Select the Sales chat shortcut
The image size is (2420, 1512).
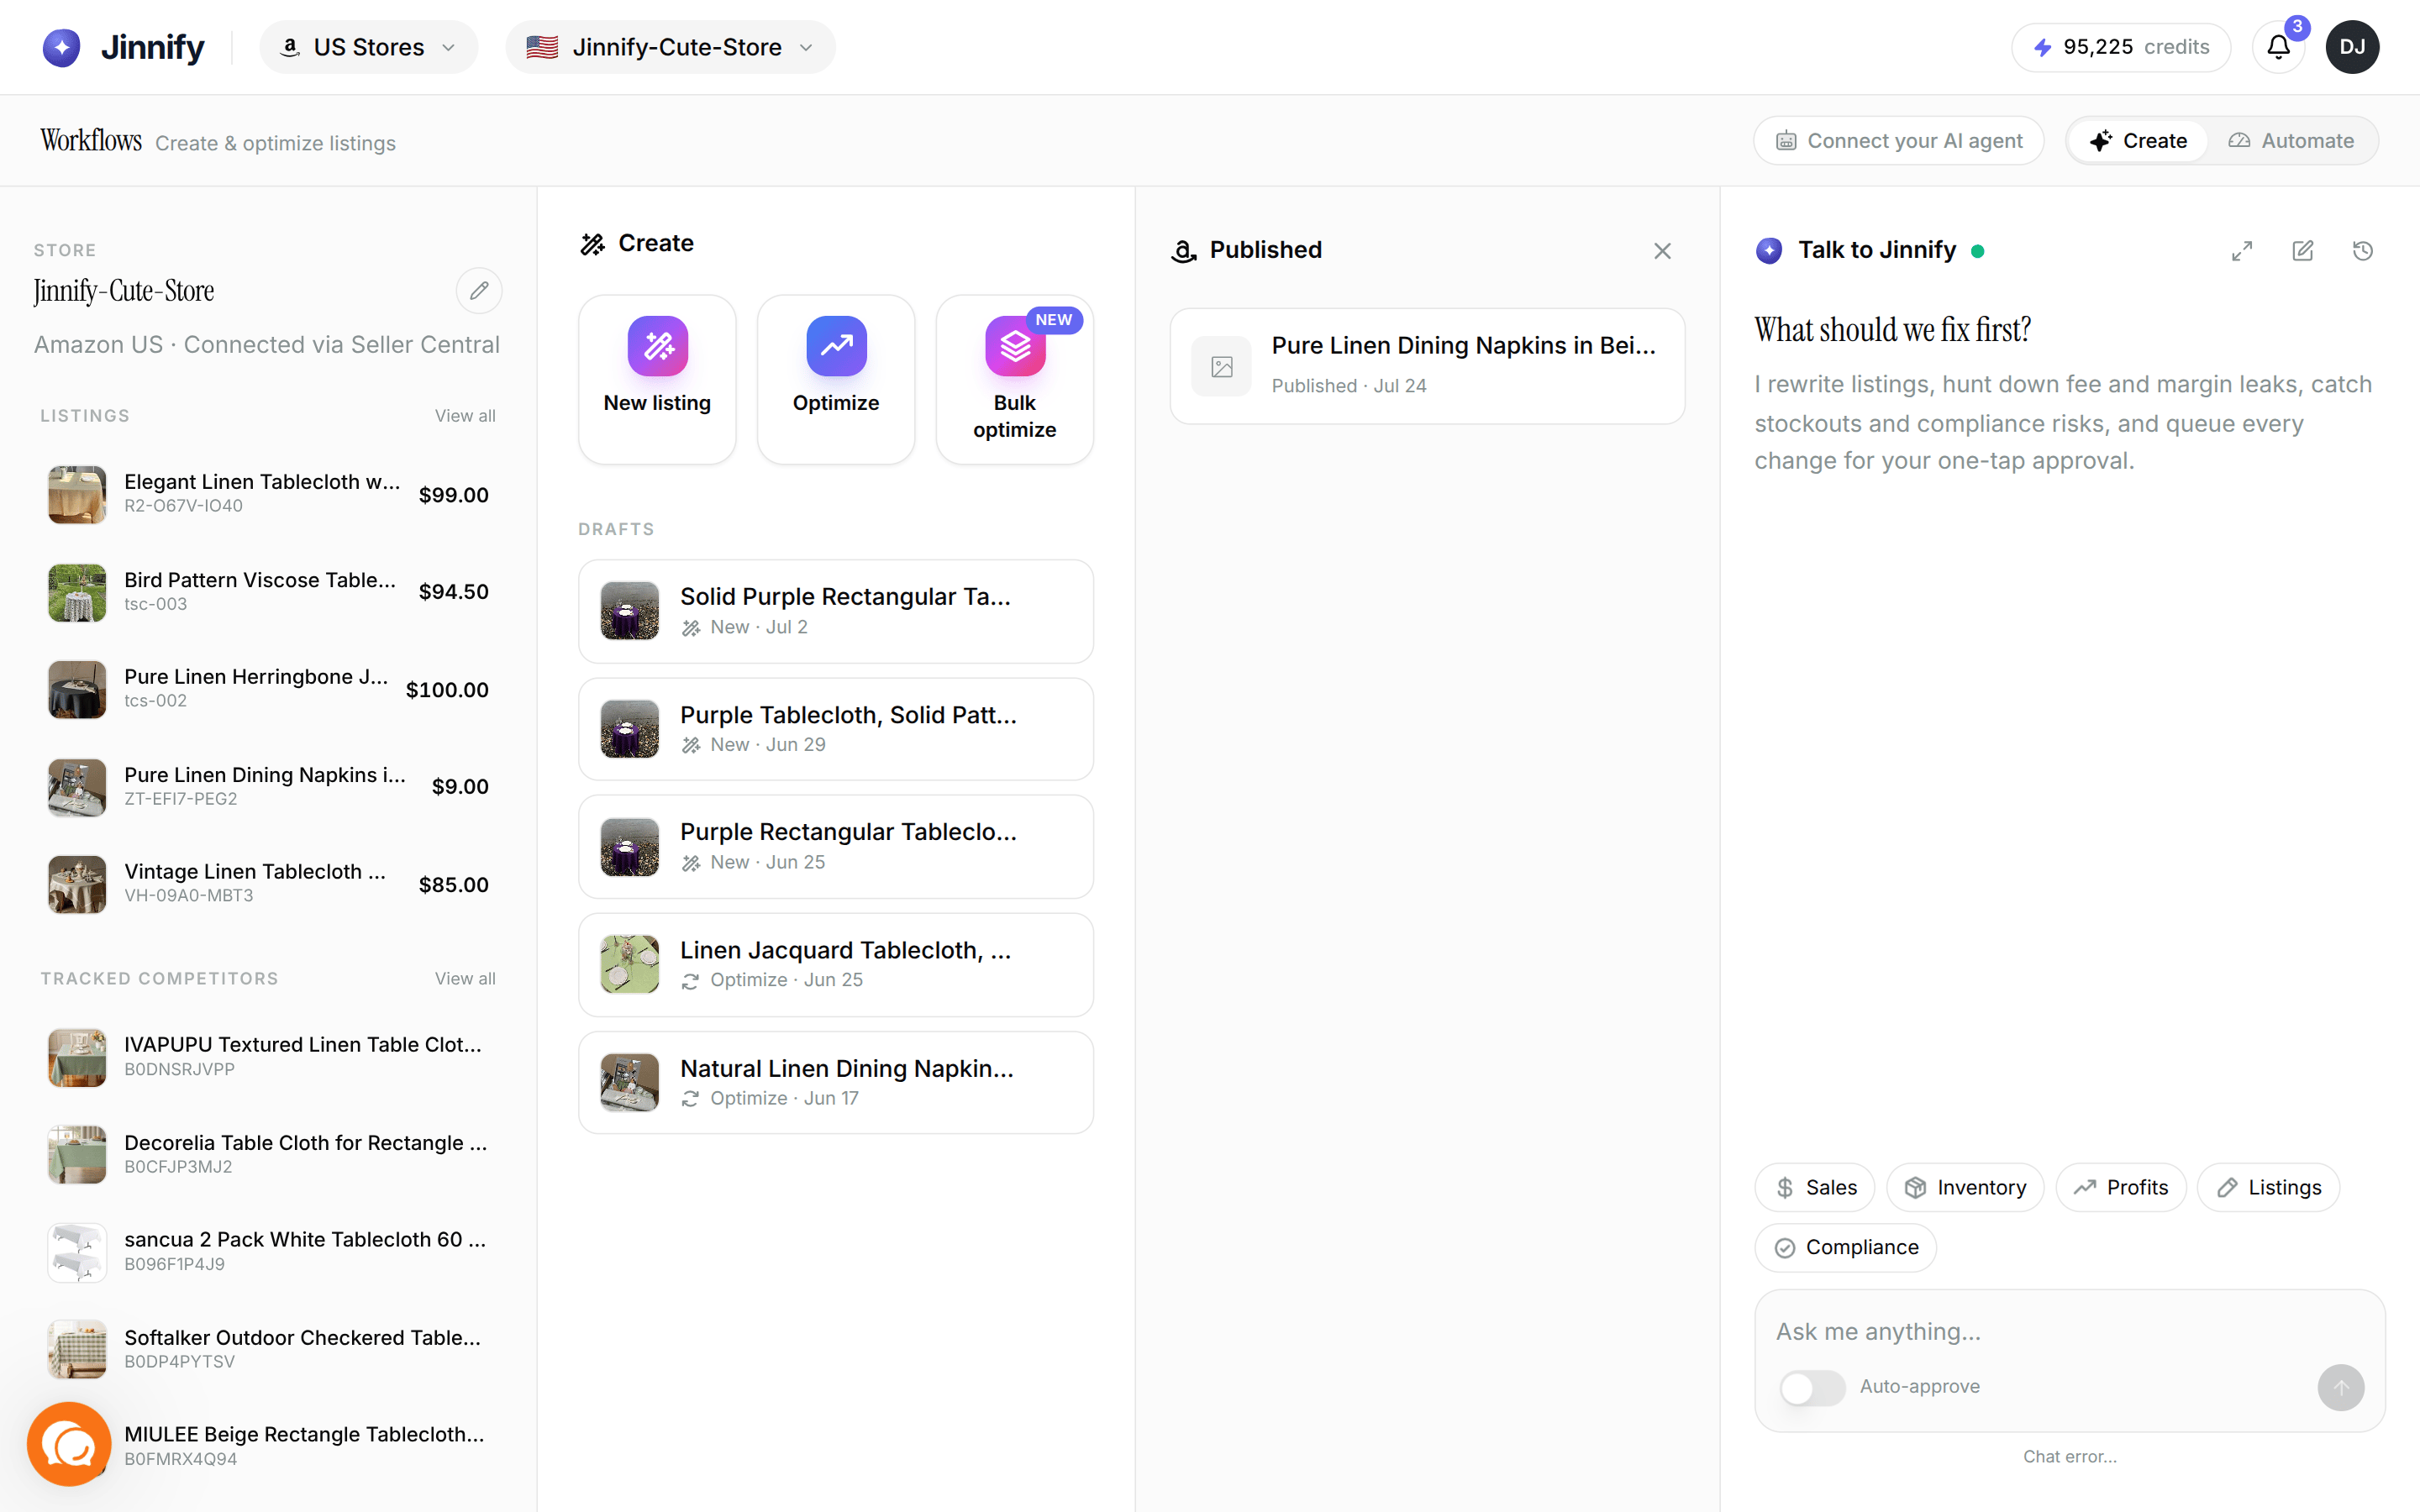coord(1815,1187)
